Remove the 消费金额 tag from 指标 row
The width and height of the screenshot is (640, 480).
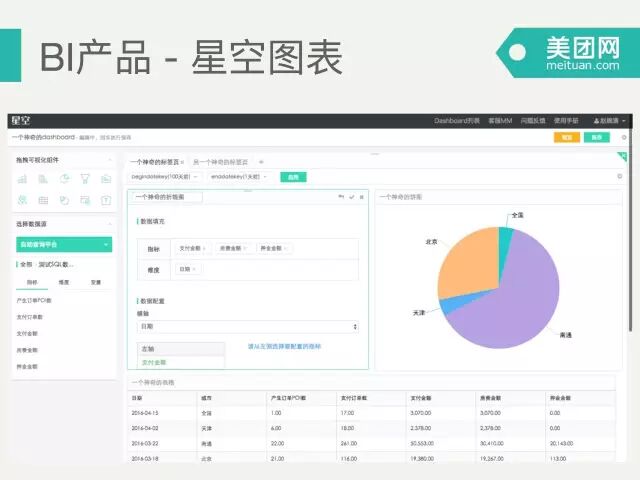click(x=244, y=248)
